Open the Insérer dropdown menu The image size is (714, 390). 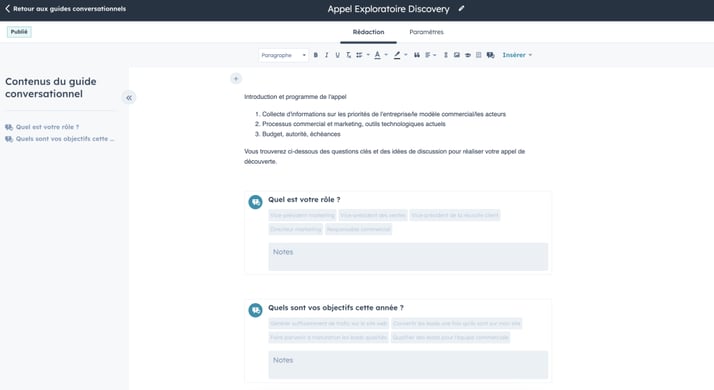[517, 55]
